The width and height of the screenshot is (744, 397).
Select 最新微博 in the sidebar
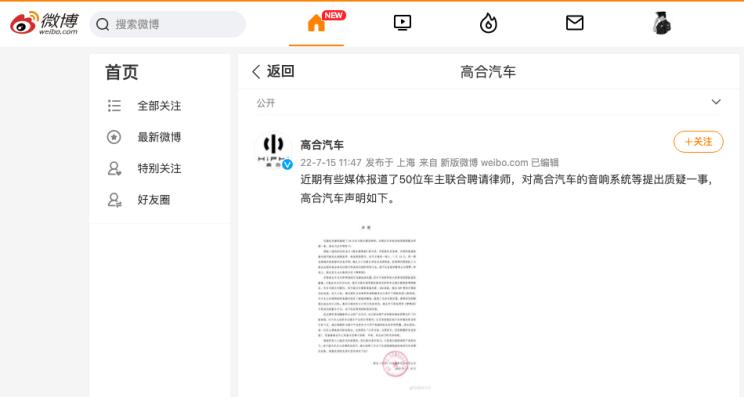(160, 137)
